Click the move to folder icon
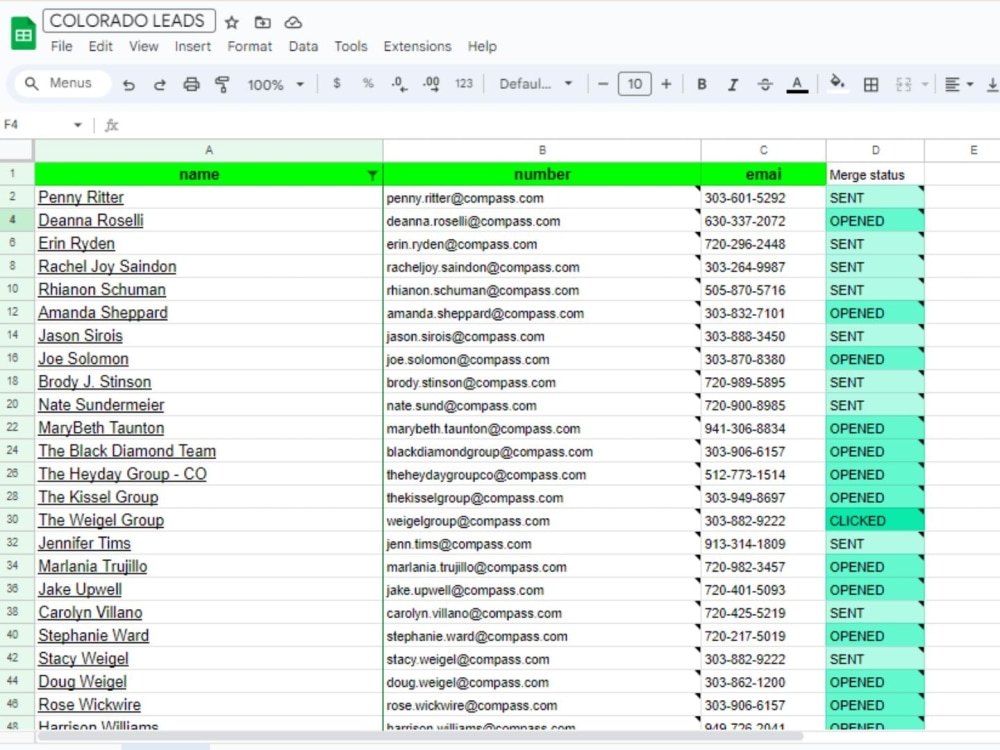This screenshot has width=1000, height=750. 263,22
